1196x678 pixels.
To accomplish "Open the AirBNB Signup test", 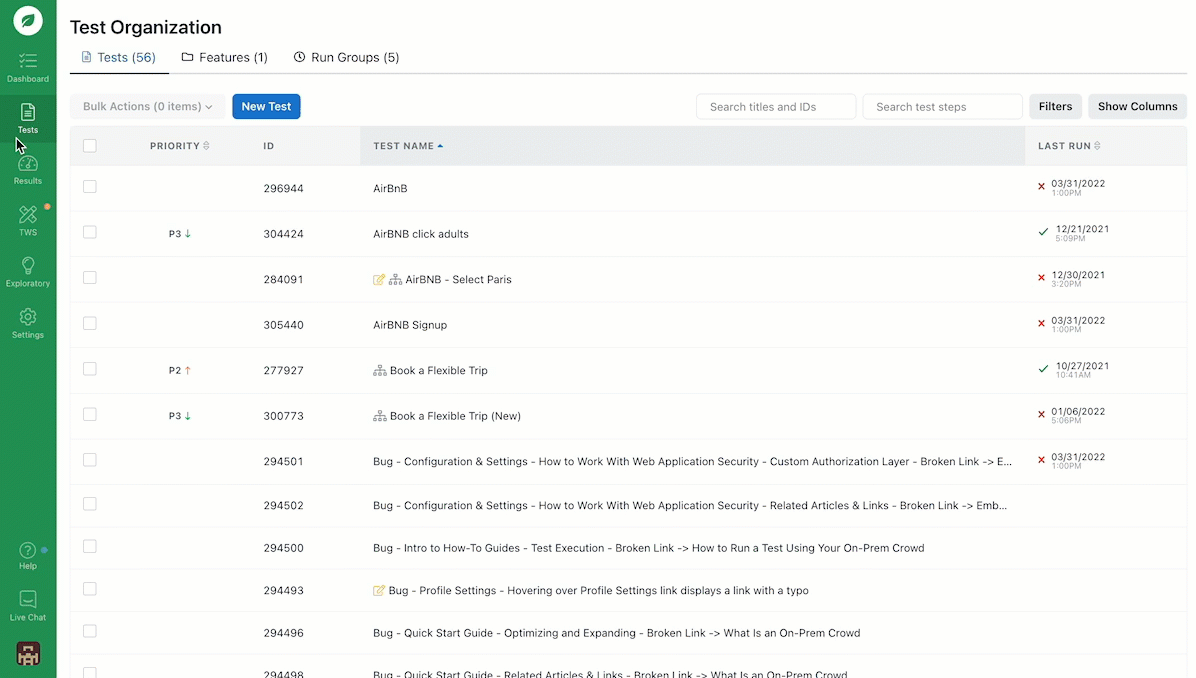I will point(410,325).
